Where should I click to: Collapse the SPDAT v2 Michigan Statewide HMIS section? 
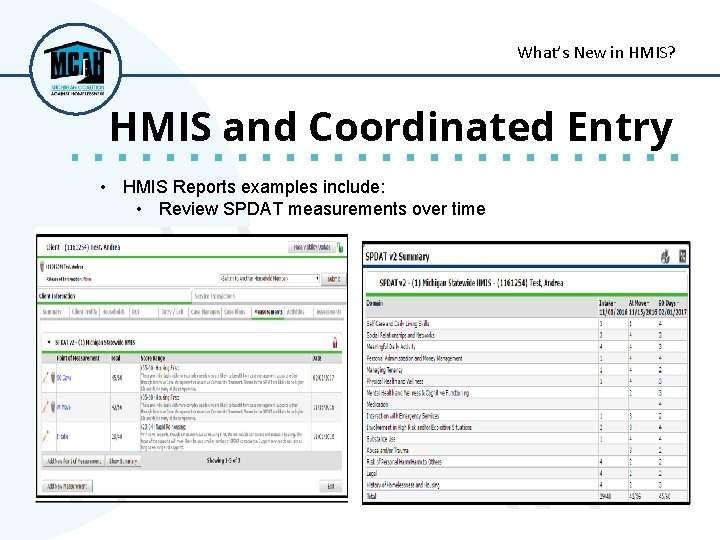tap(49, 342)
